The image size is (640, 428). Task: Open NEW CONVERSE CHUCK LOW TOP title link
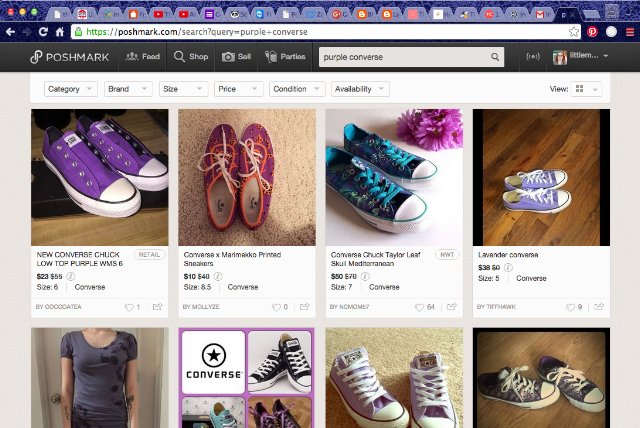point(80,259)
